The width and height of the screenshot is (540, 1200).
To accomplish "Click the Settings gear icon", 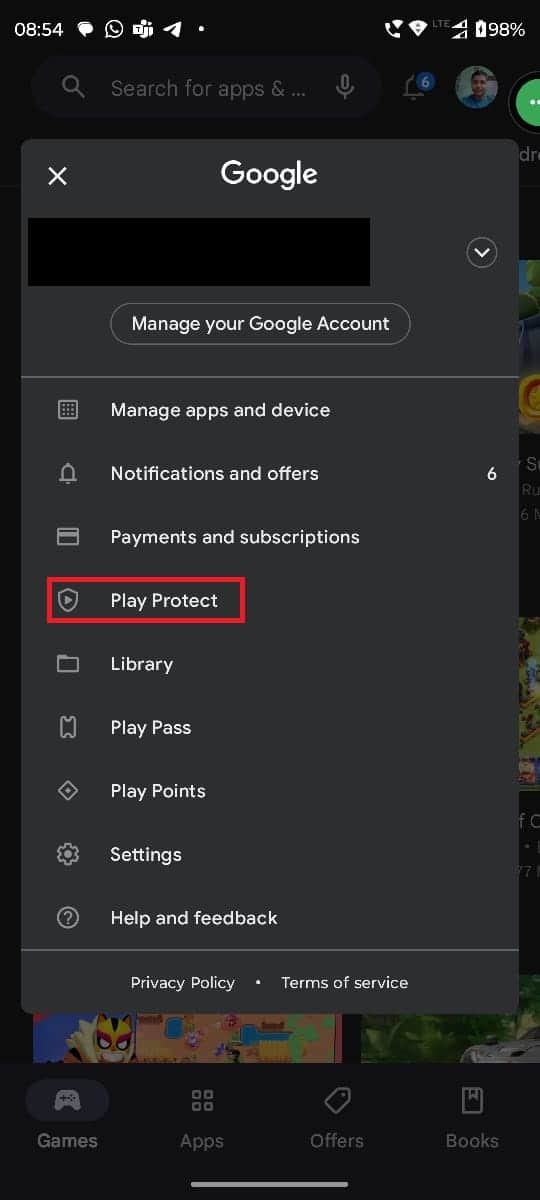I will click(68, 854).
